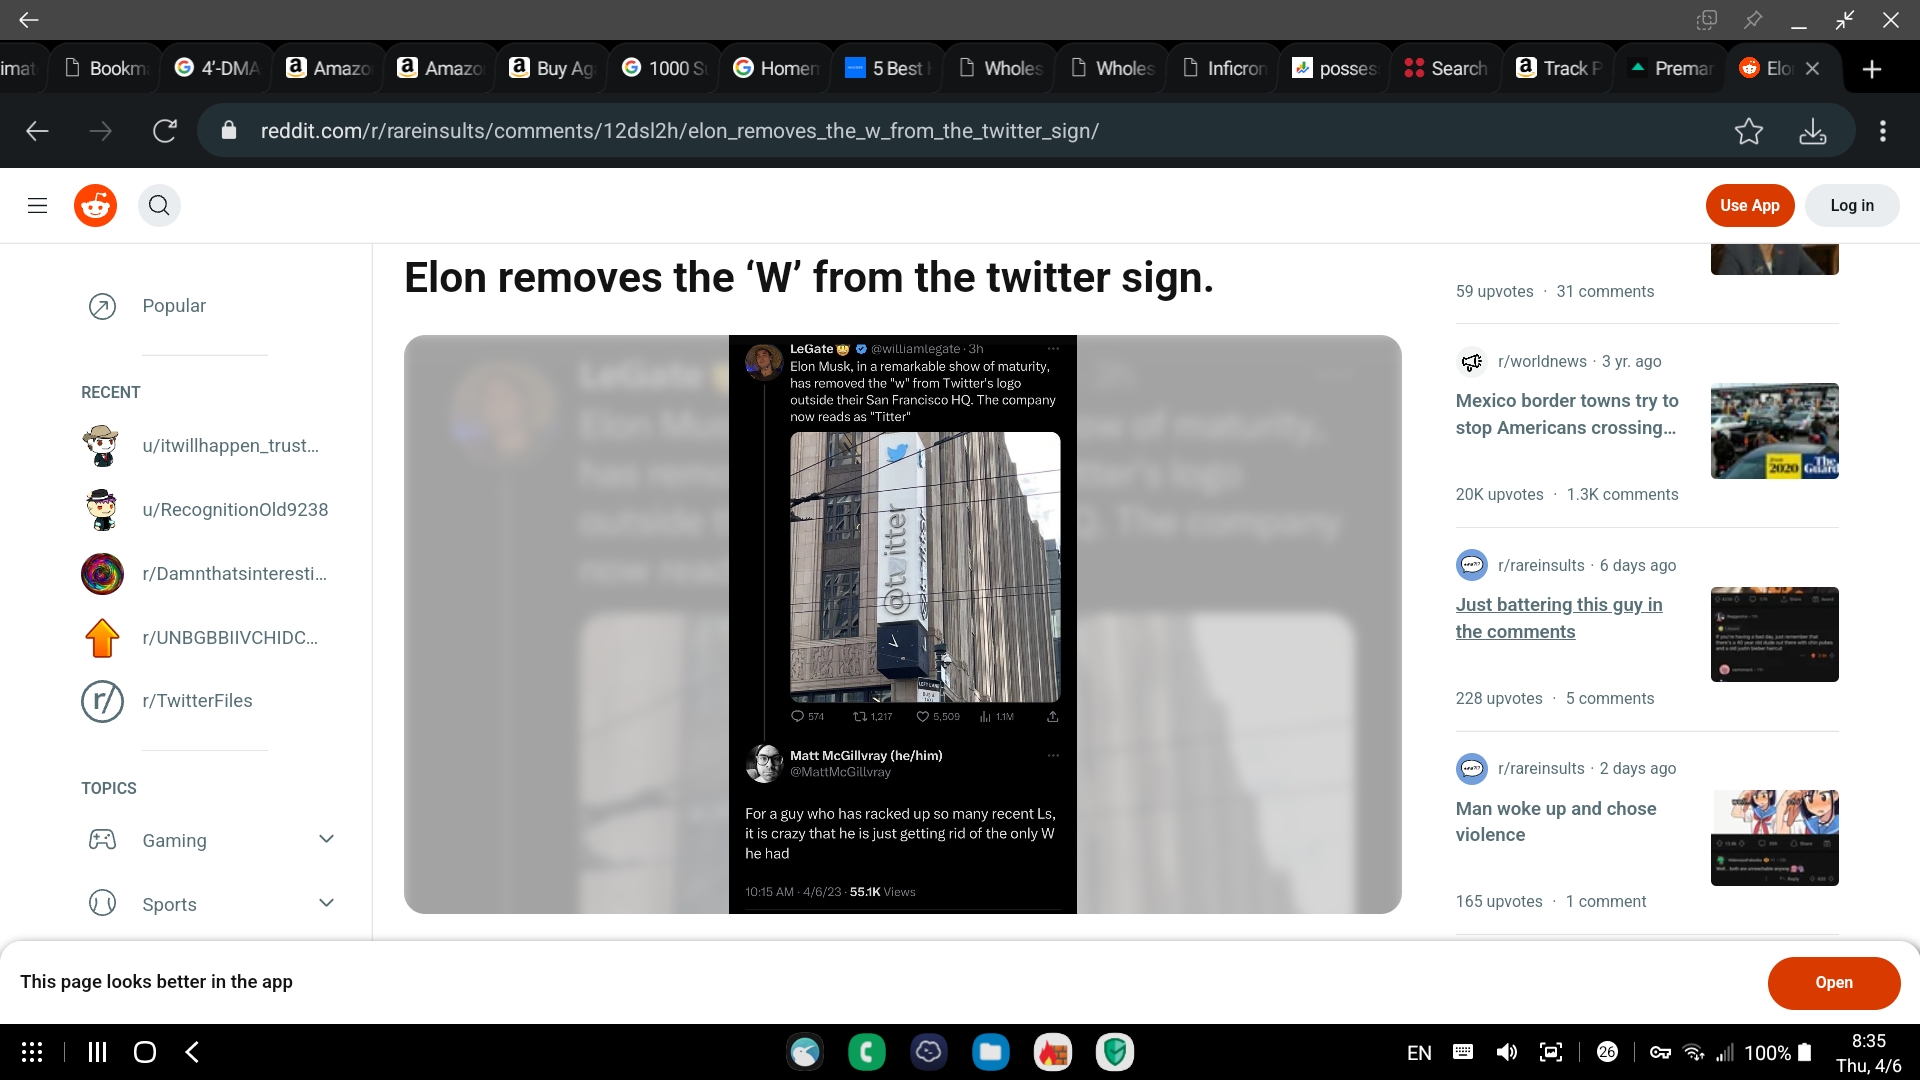The height and width of the screenshot is (1080, 1920).
Task: Switch to the Search tab
Action: [x=1446, y=68]
